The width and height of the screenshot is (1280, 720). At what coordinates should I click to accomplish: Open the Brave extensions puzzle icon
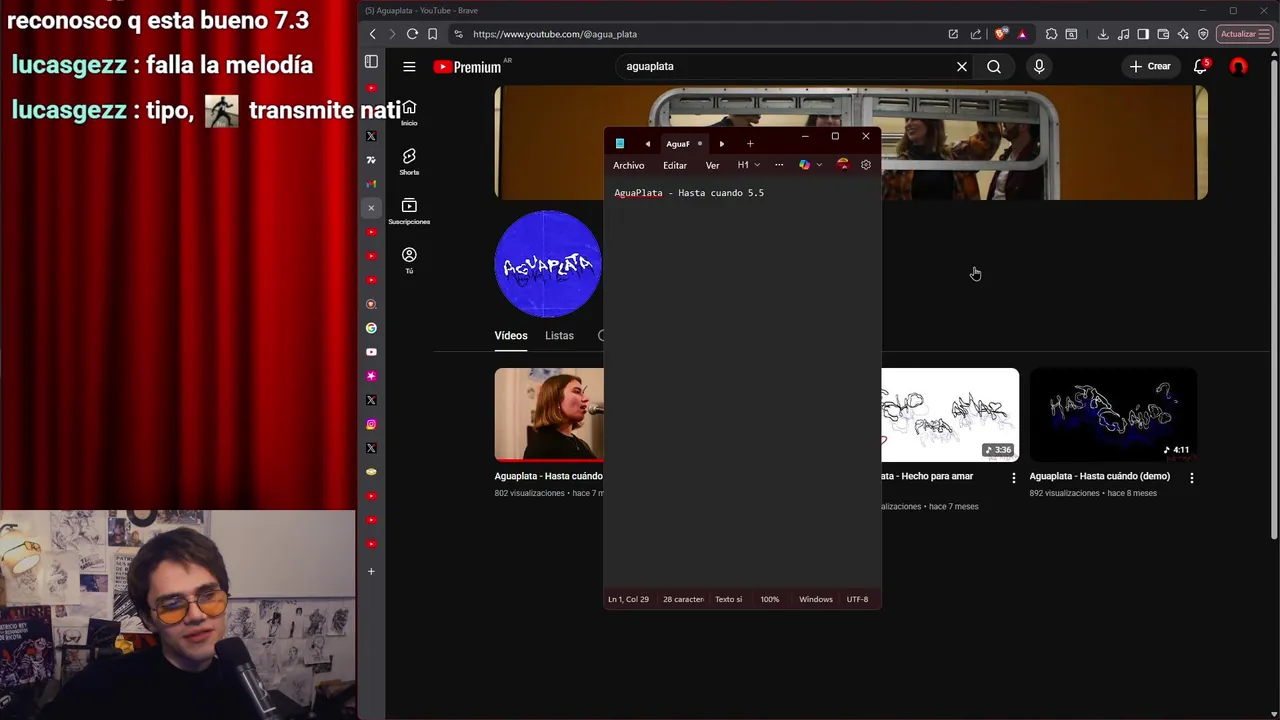click(1051, 34)
